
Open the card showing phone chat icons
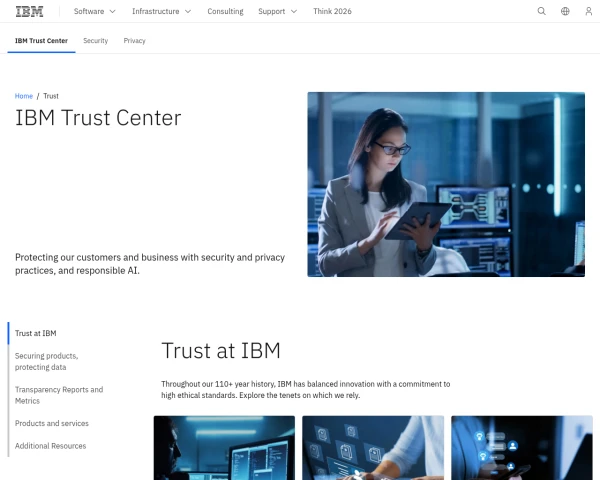pyautogui.click(x=522, y=448)
